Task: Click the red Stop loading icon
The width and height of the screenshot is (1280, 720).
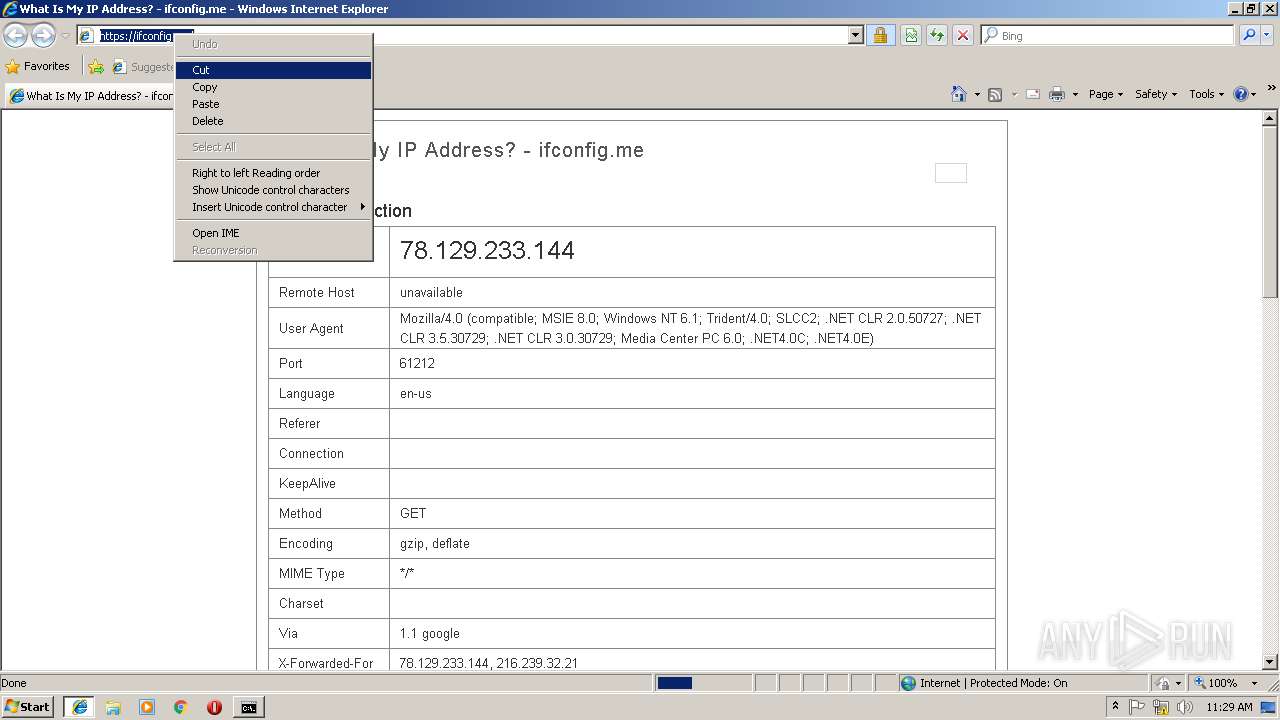Action: (x=962, y=36)
